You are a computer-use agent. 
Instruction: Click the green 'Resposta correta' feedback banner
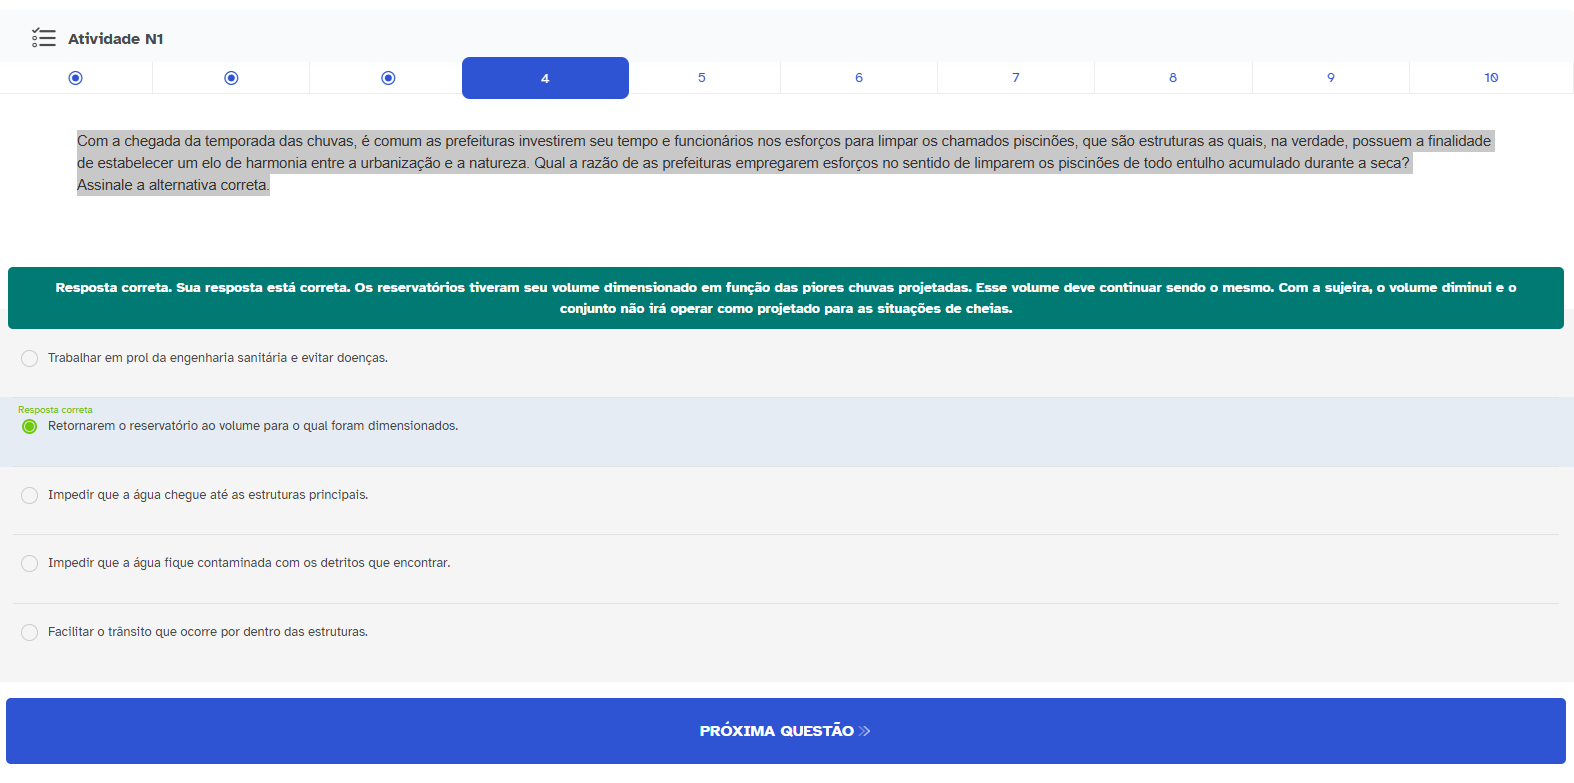point(785,298)
